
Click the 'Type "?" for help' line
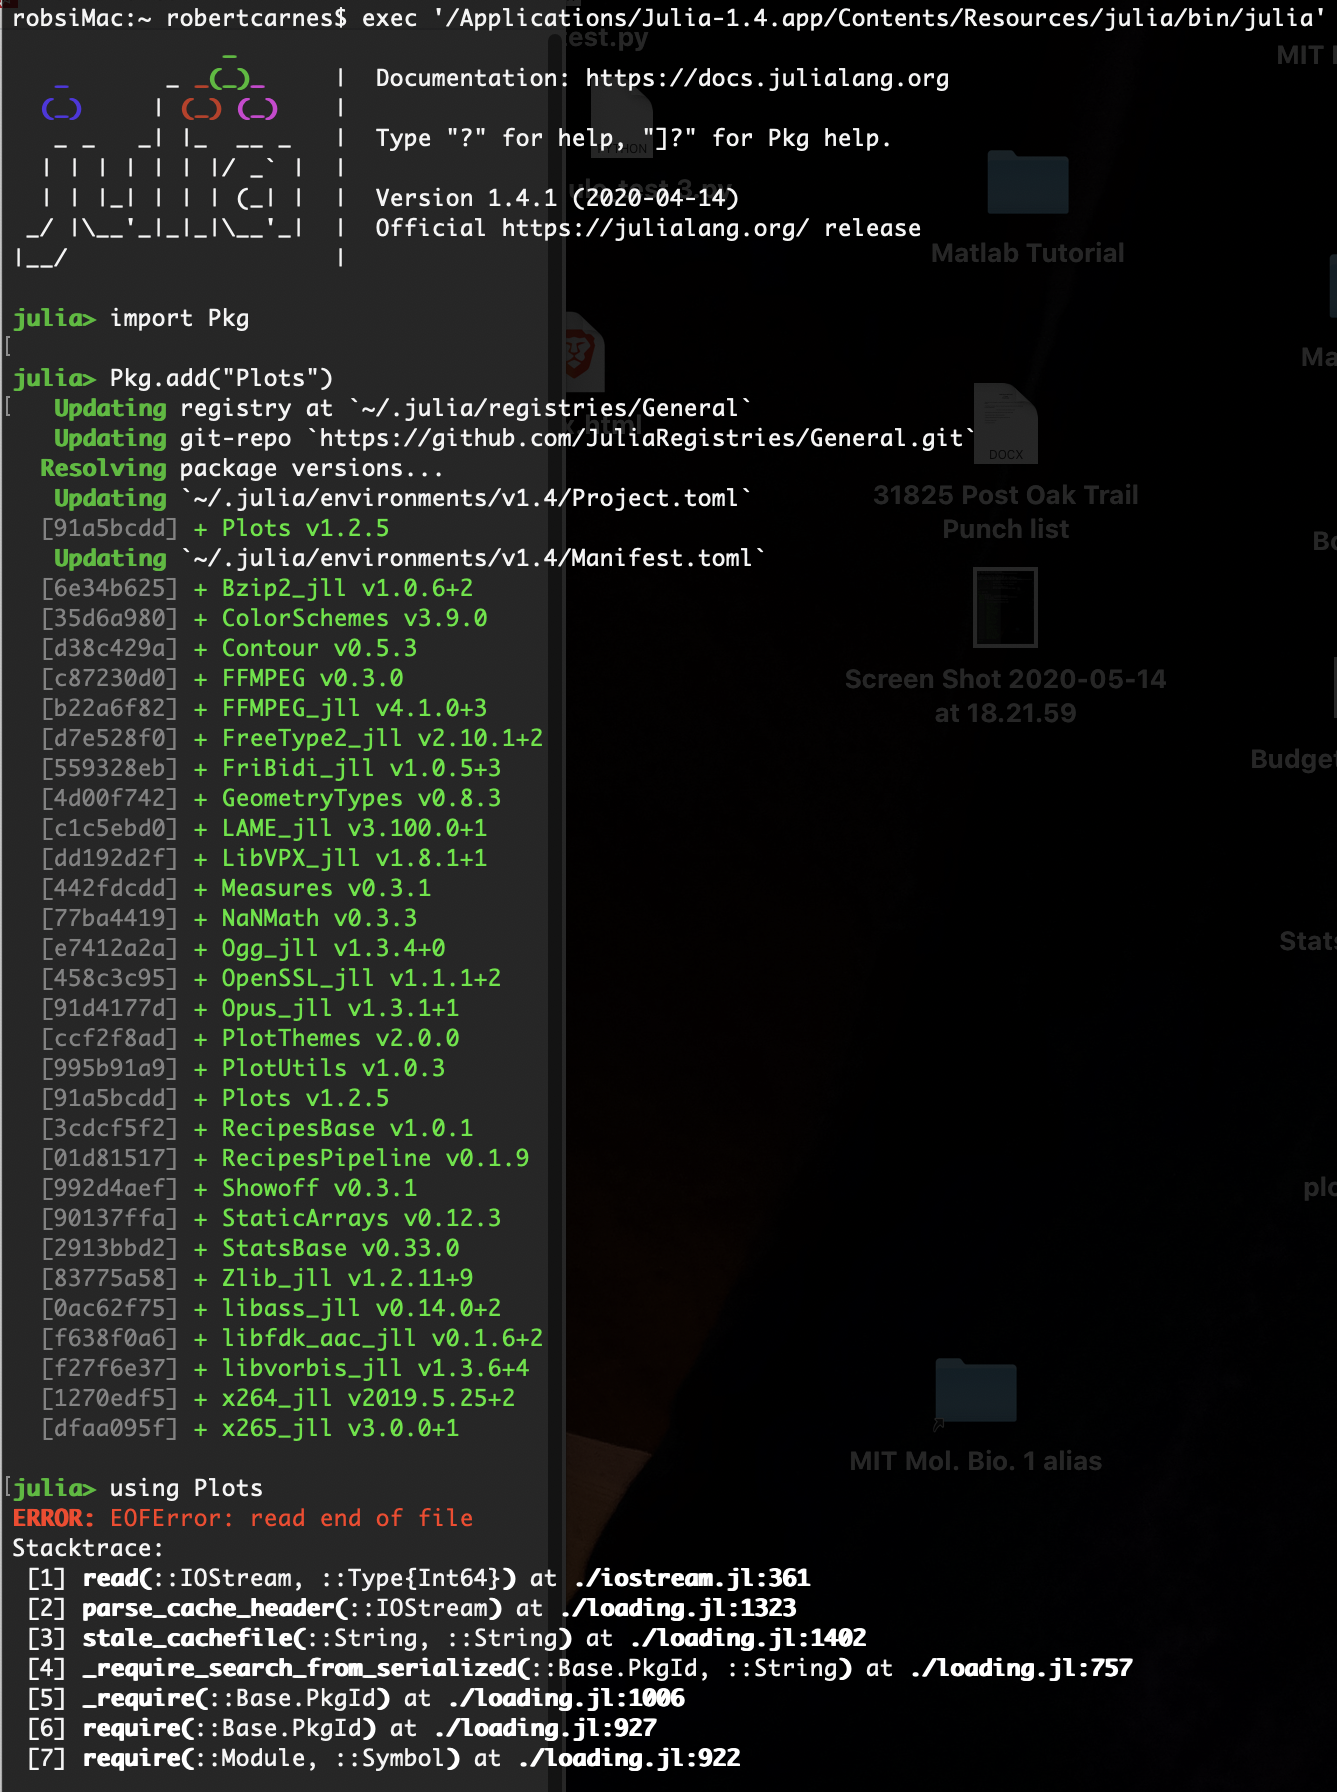(634, 138)
